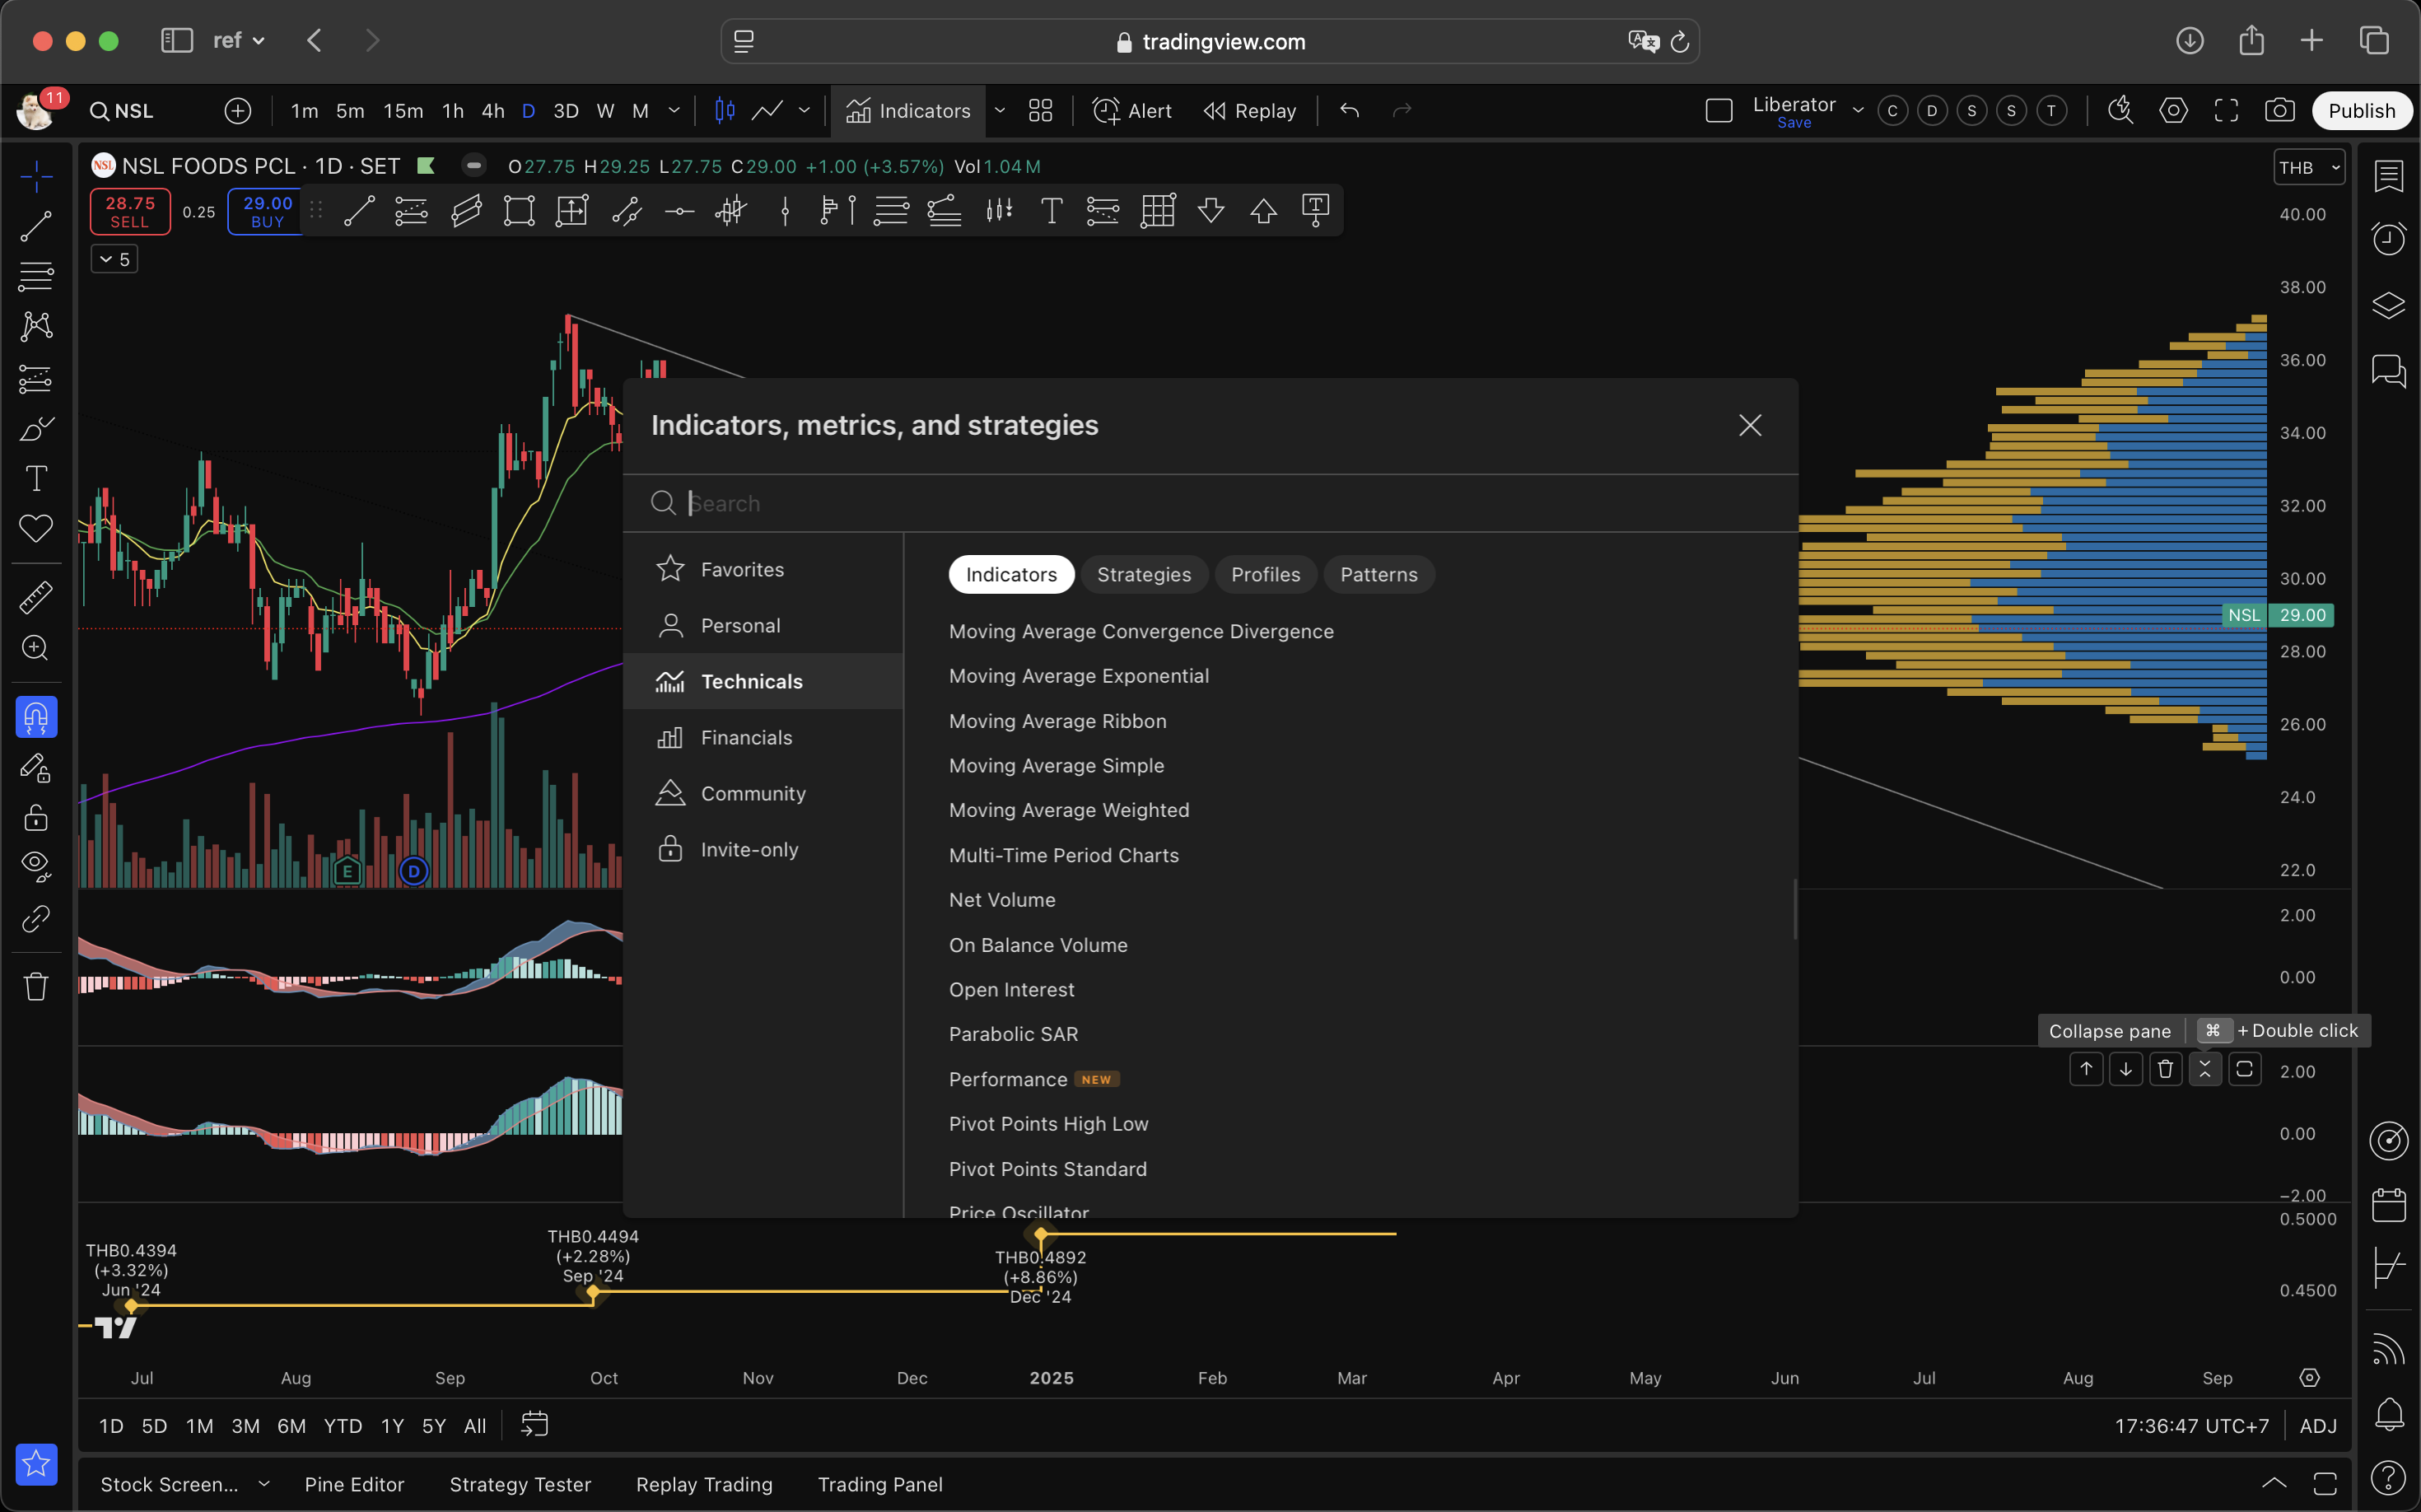Open the Community category

763,794
